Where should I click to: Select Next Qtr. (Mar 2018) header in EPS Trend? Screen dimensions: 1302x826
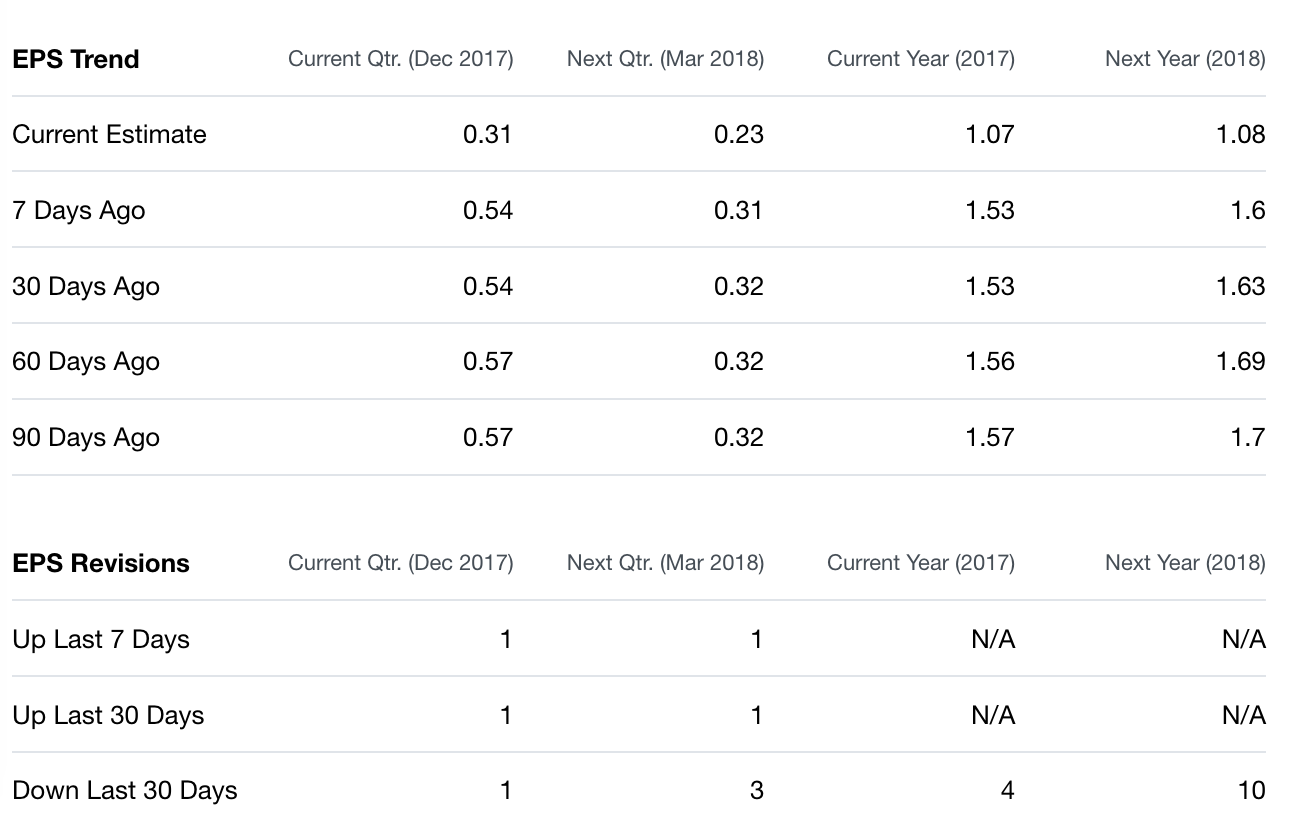pos(665,59)
